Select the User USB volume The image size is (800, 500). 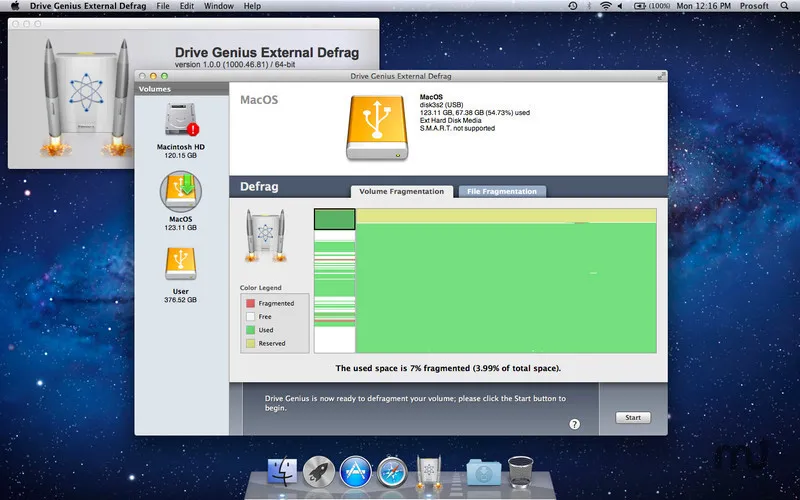pyautogui.click(x=181, y=264)
